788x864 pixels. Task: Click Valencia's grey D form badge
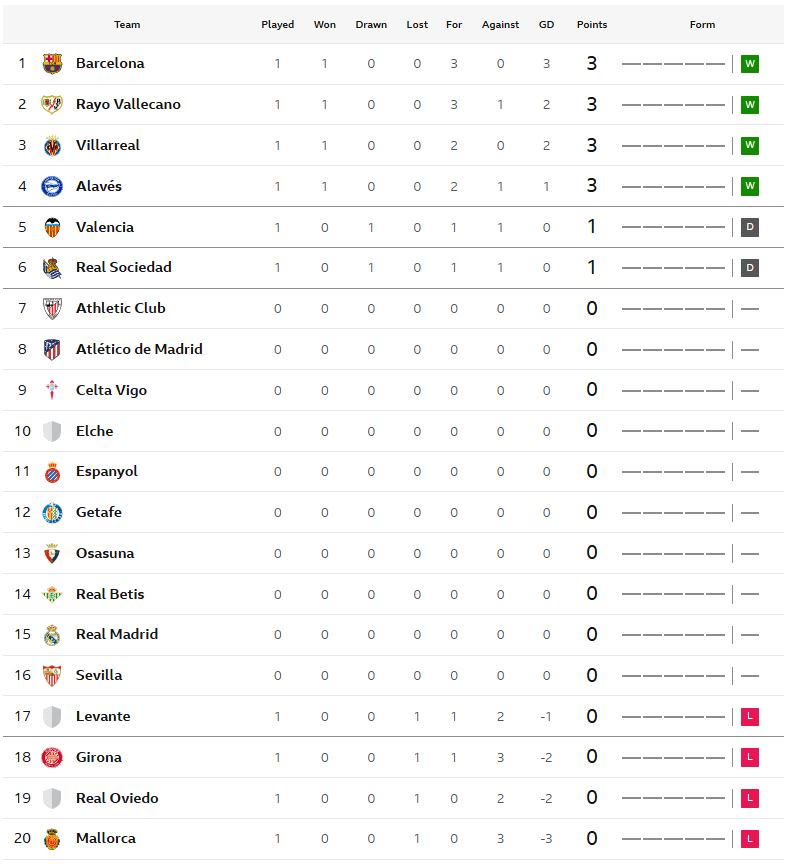(x=750, y=228)
